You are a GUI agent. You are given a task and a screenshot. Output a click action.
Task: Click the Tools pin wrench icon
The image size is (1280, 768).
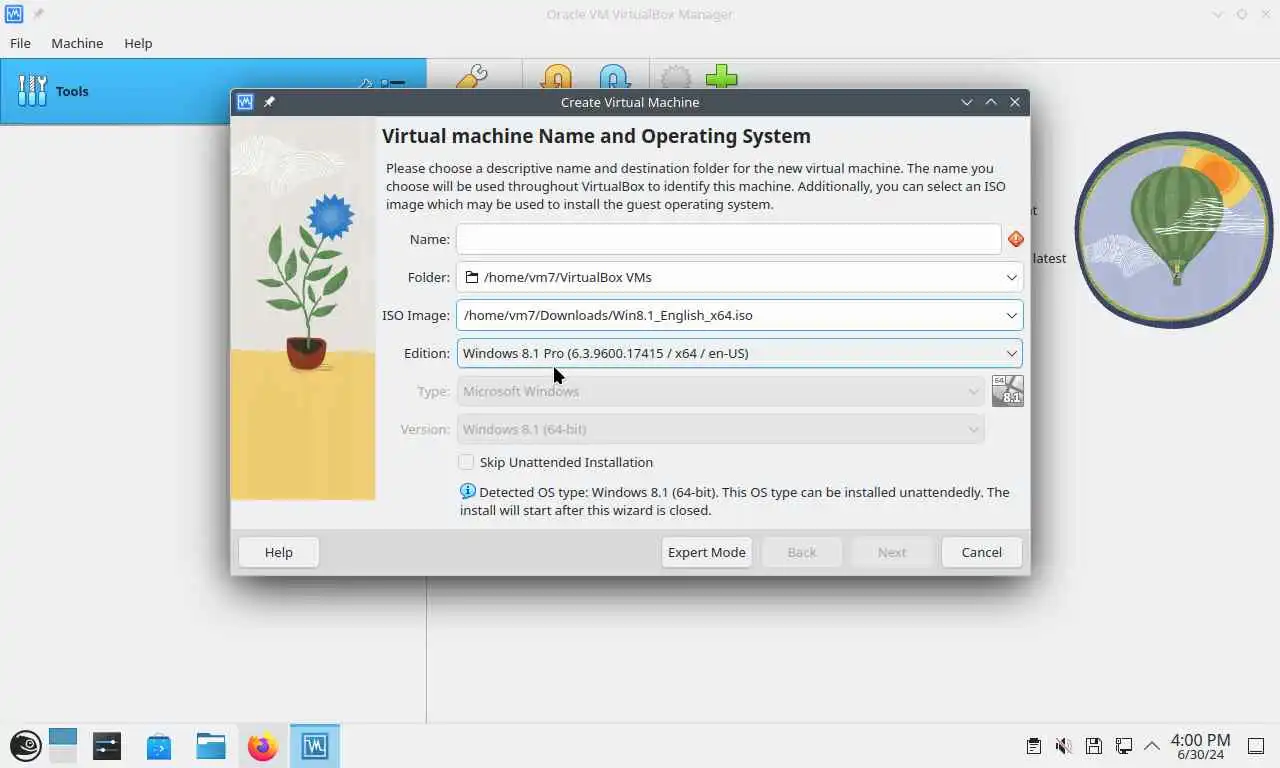tap(366, 84)
